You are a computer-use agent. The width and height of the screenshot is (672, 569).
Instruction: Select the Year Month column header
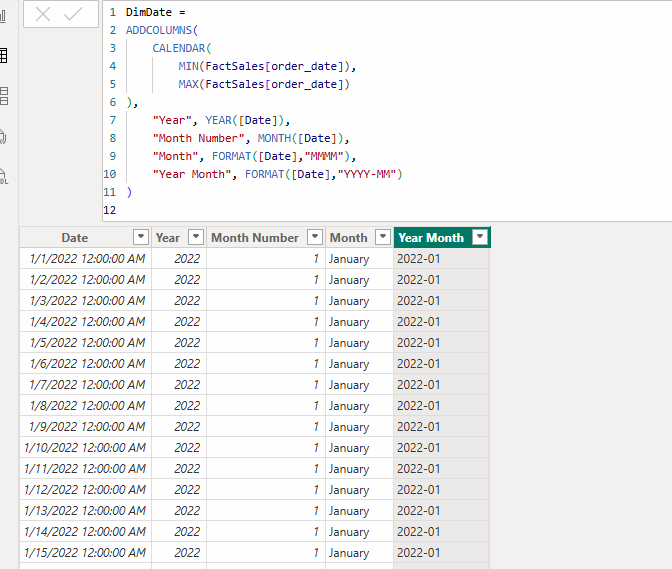click(x=431, y=237)
